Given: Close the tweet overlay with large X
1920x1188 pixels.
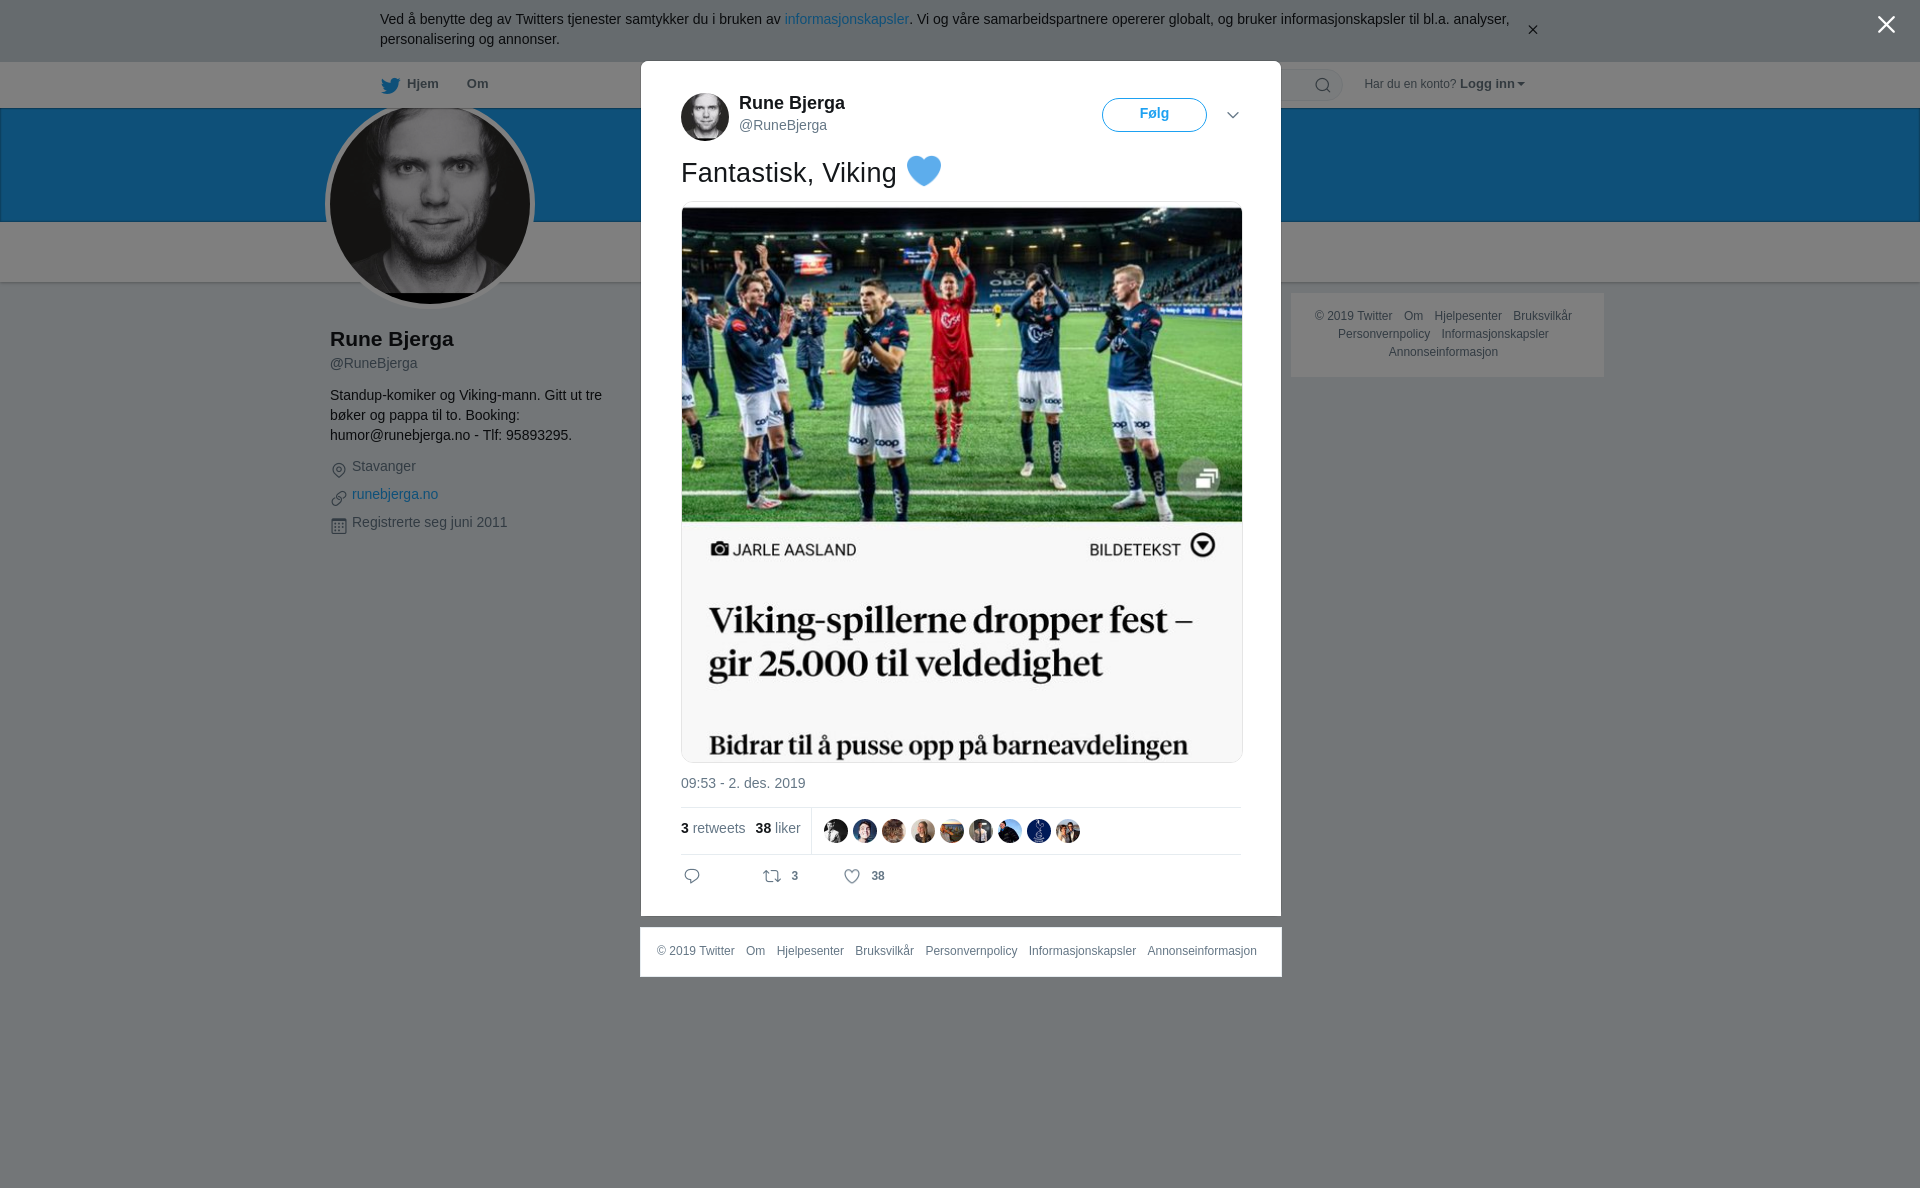Looking at the screenshot, I should point(1886,24).
